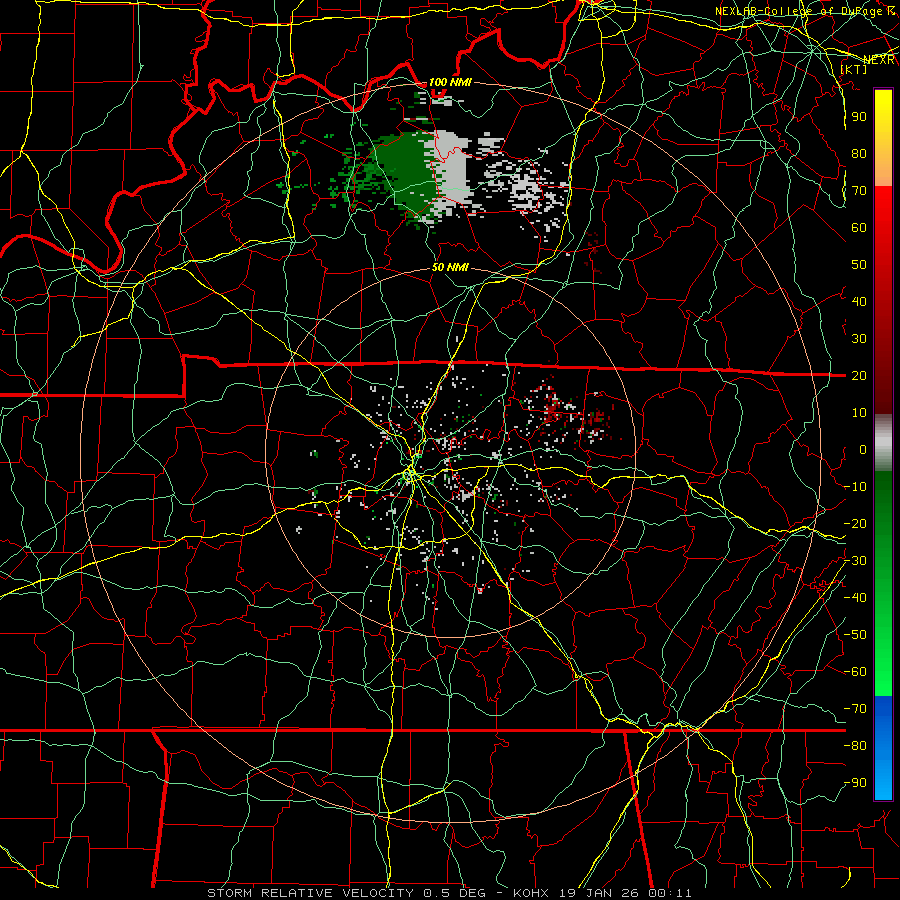Click the [KT] units label above the scale
This screenshot has height=900, width=900.
tap(853, 69)
